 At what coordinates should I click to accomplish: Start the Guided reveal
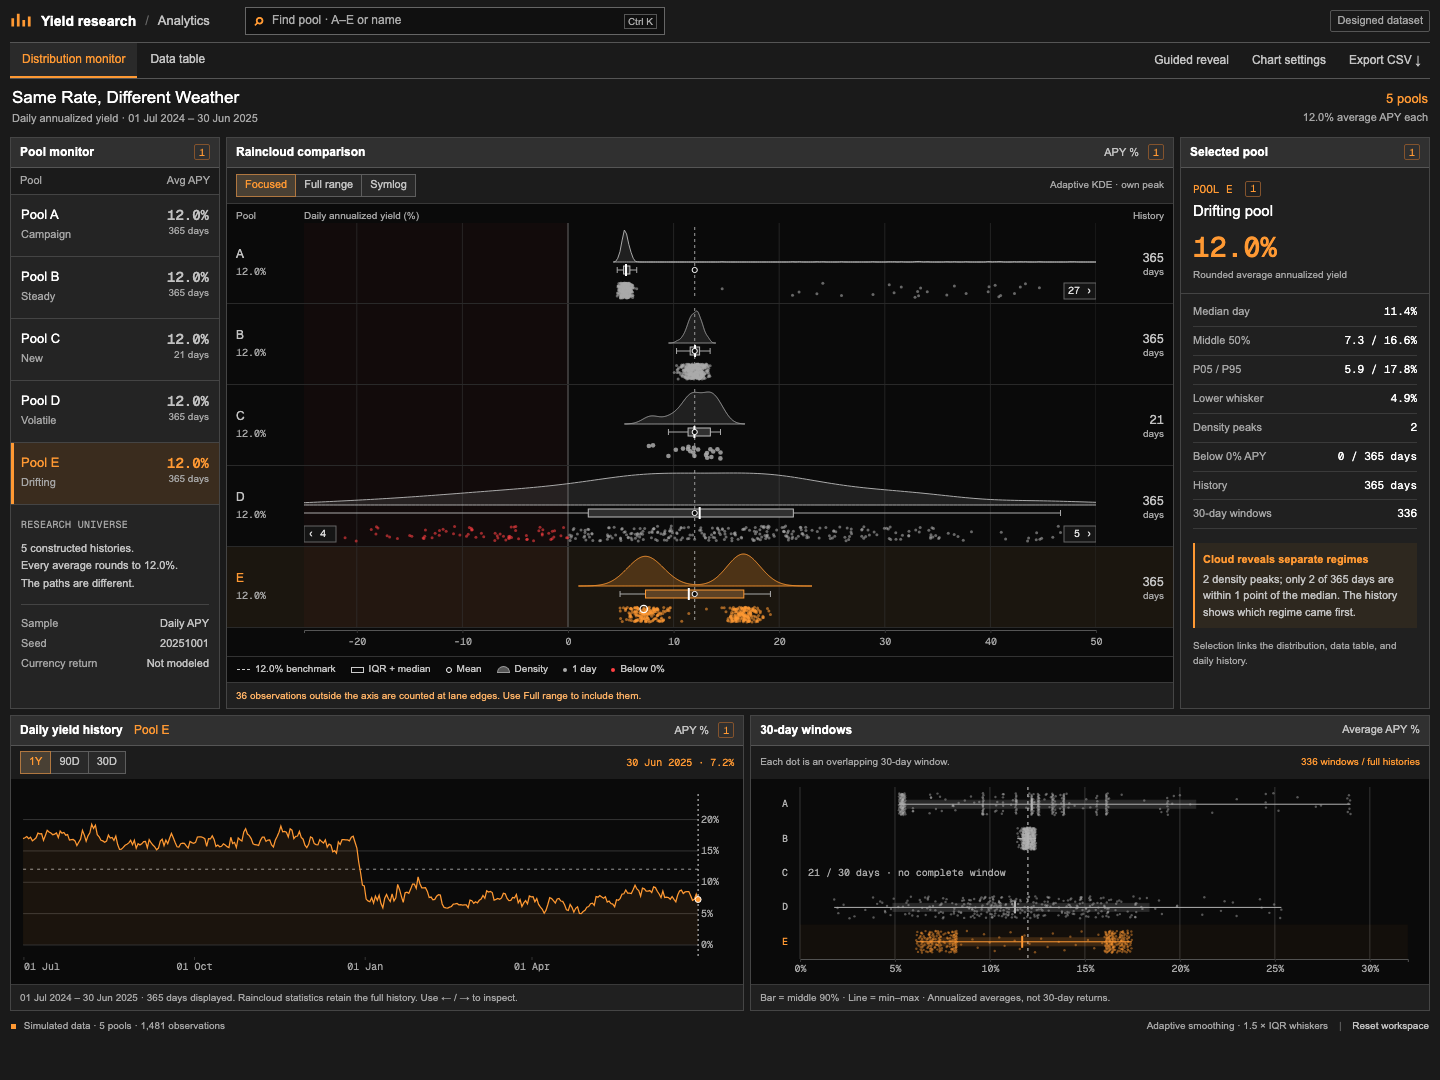(1191, 60)
